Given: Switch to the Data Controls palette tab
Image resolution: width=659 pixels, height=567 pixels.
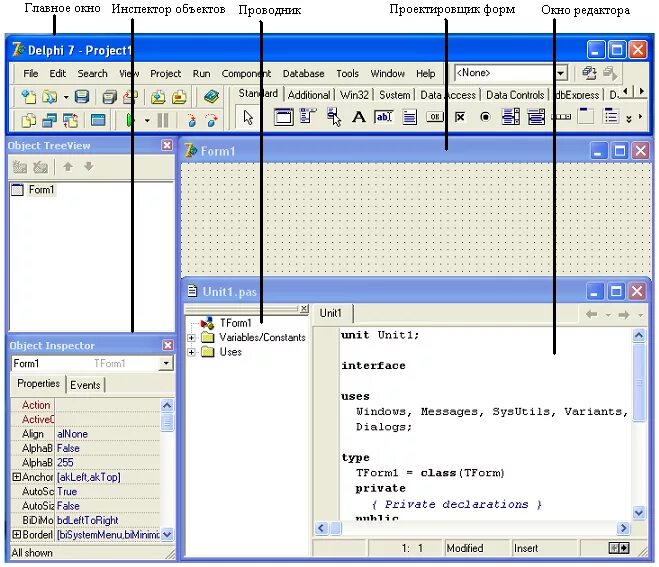Looking at the screenshot, I should pos(515,95).
